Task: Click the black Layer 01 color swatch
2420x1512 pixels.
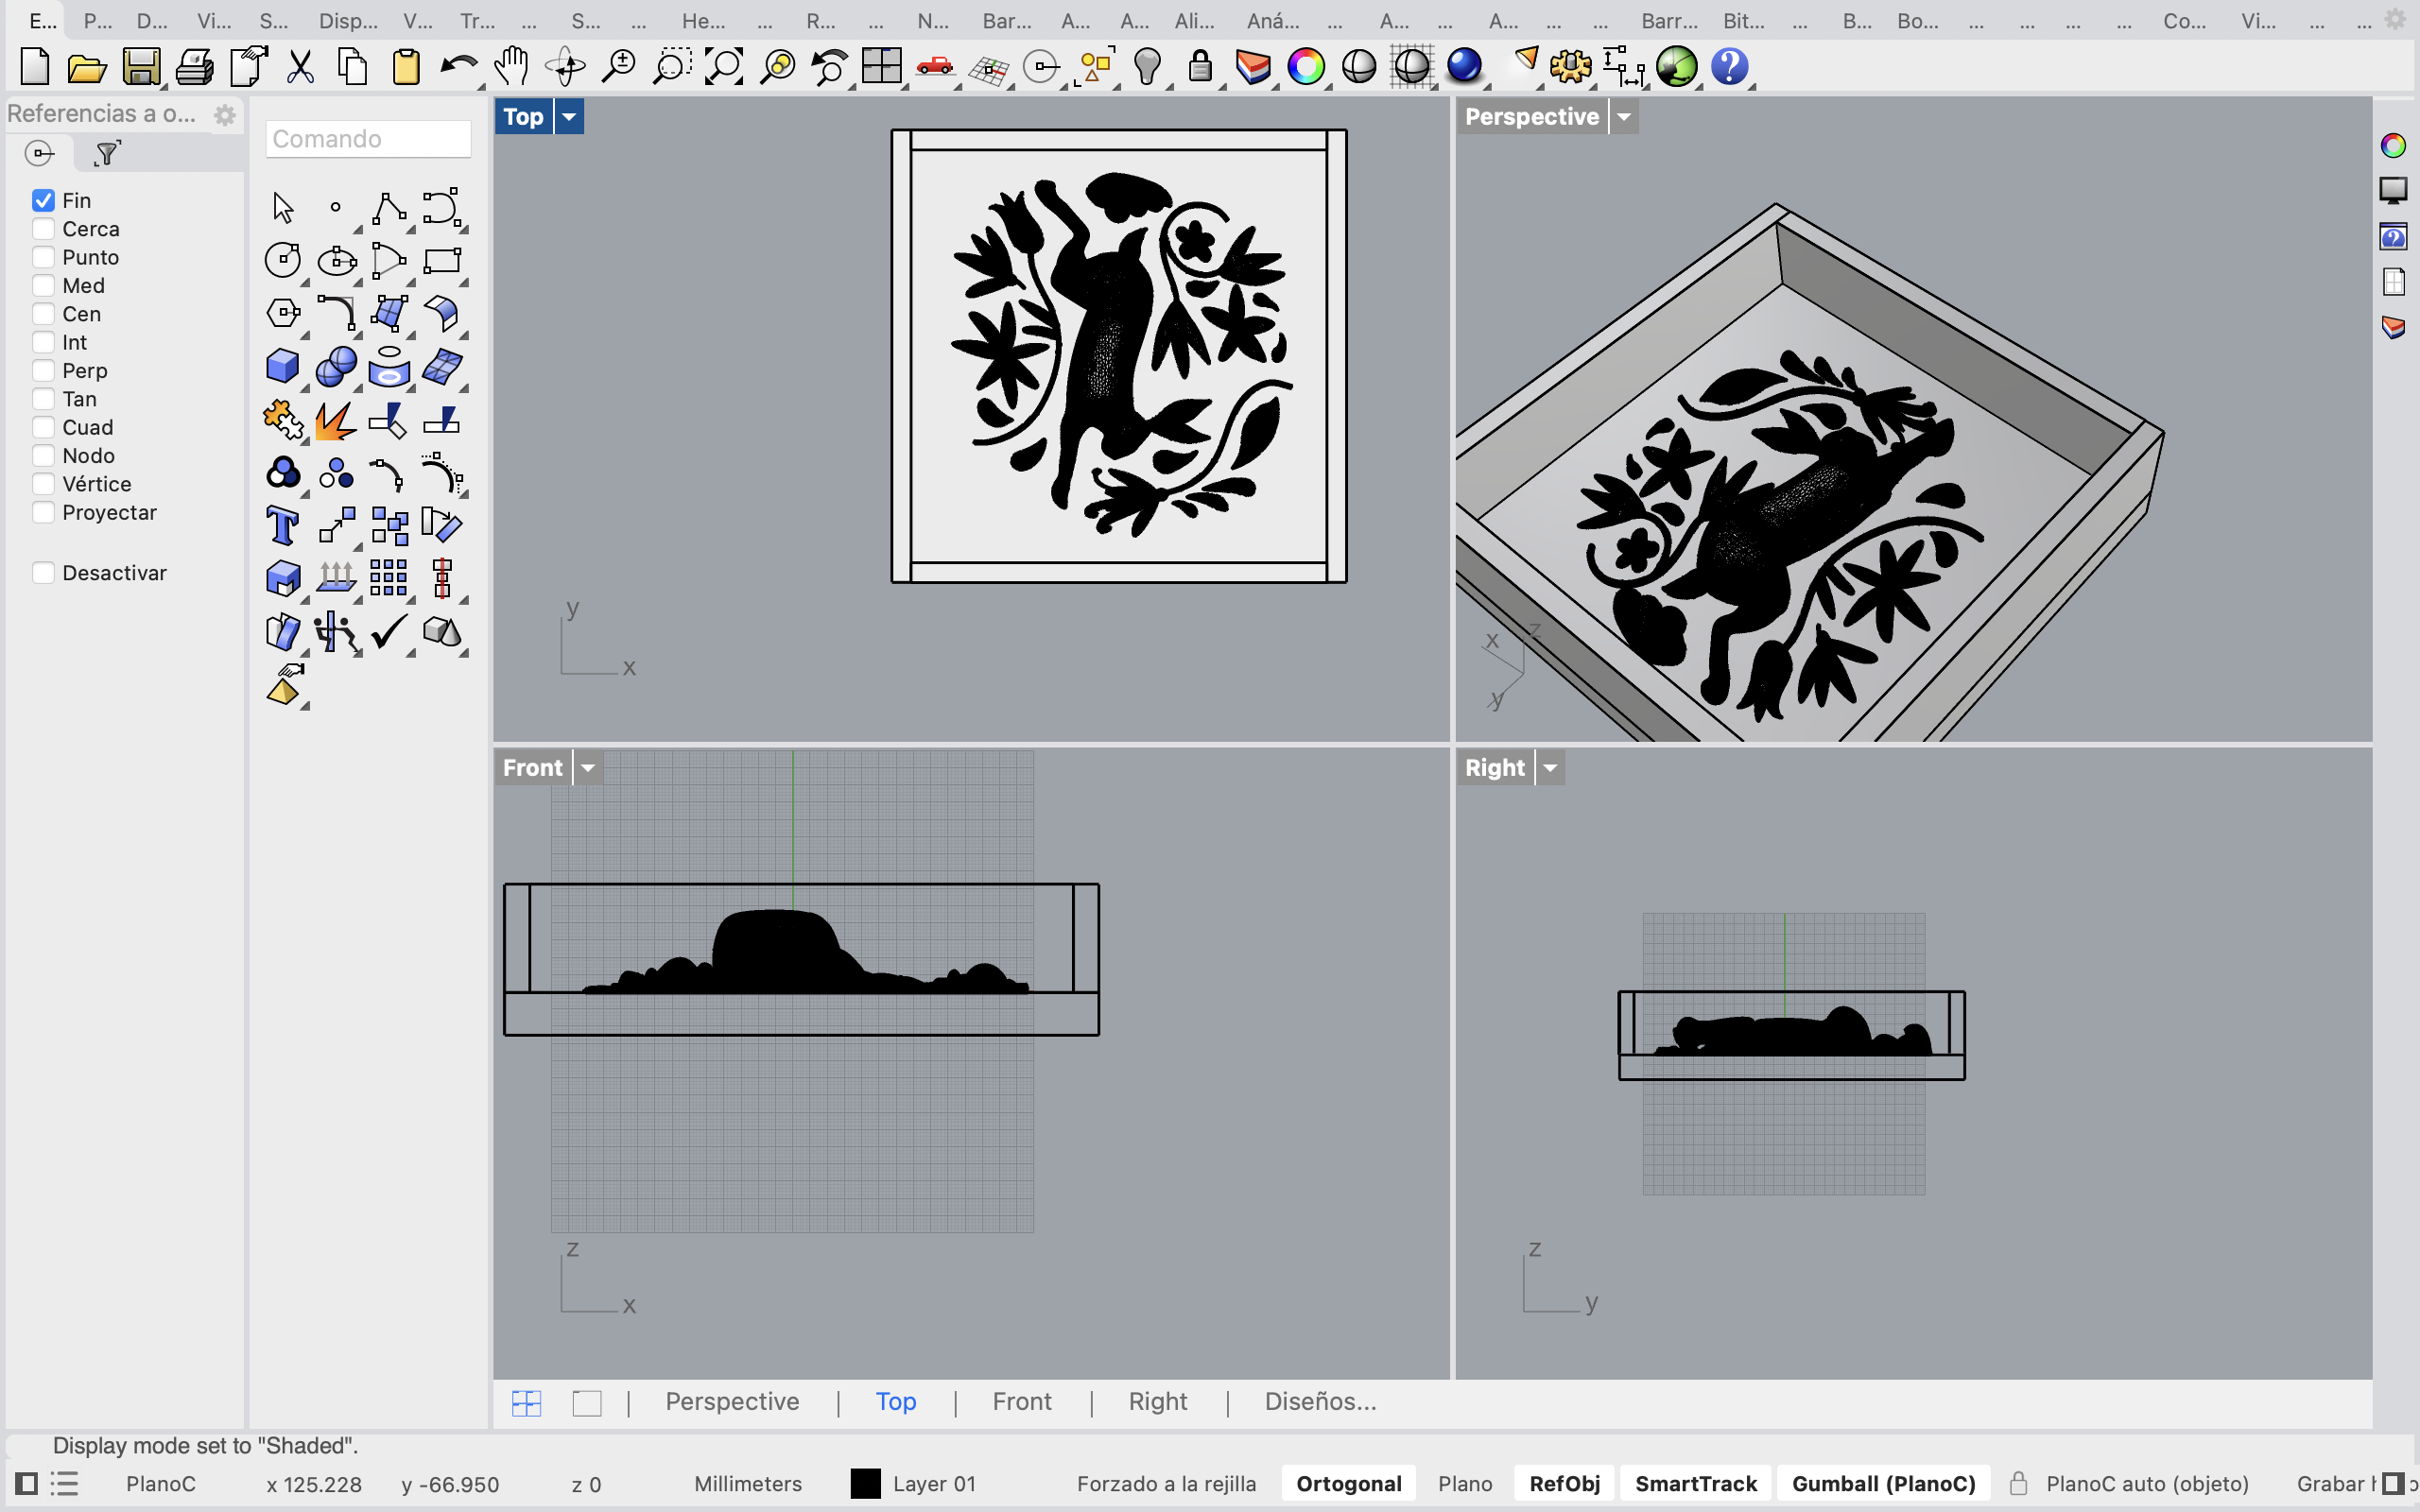Action: click(865, 1484)
